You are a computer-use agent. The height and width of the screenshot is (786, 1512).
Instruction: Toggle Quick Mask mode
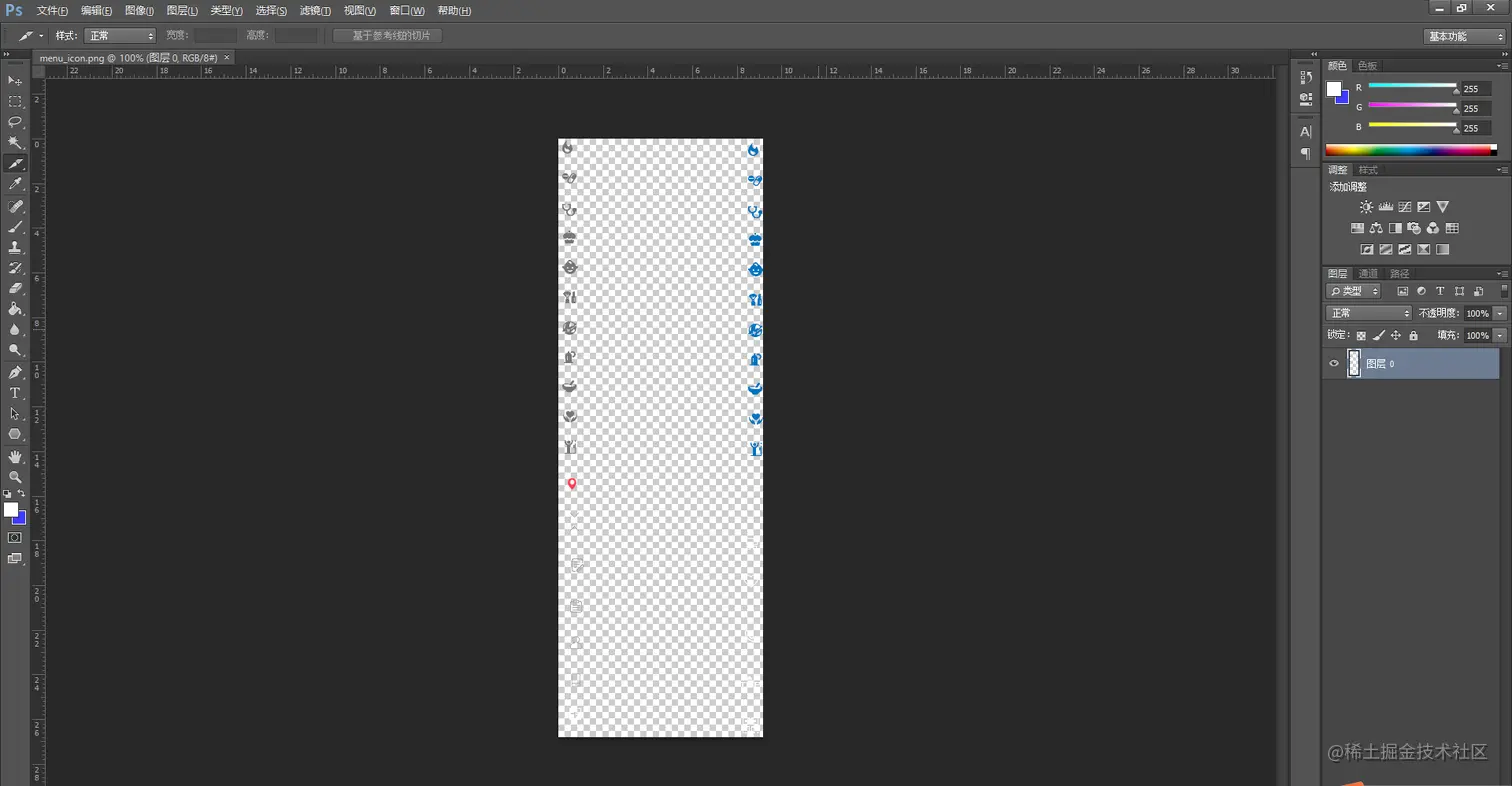pyautogui.click(x=15, y=537)
